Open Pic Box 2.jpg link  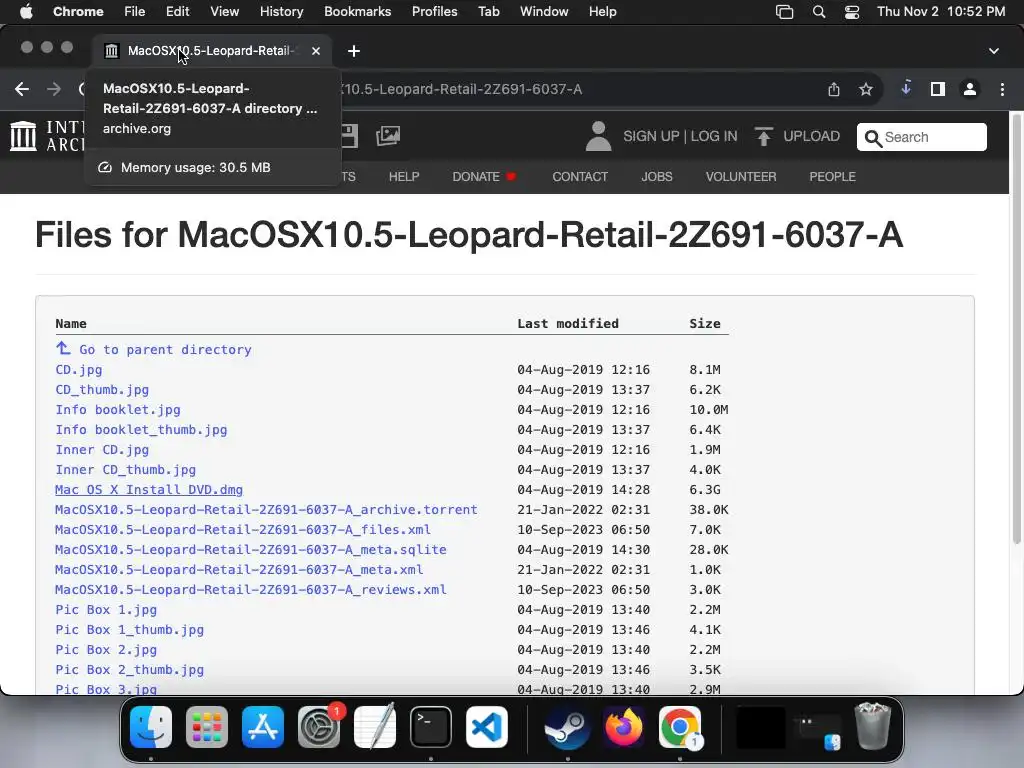point(106,650)
